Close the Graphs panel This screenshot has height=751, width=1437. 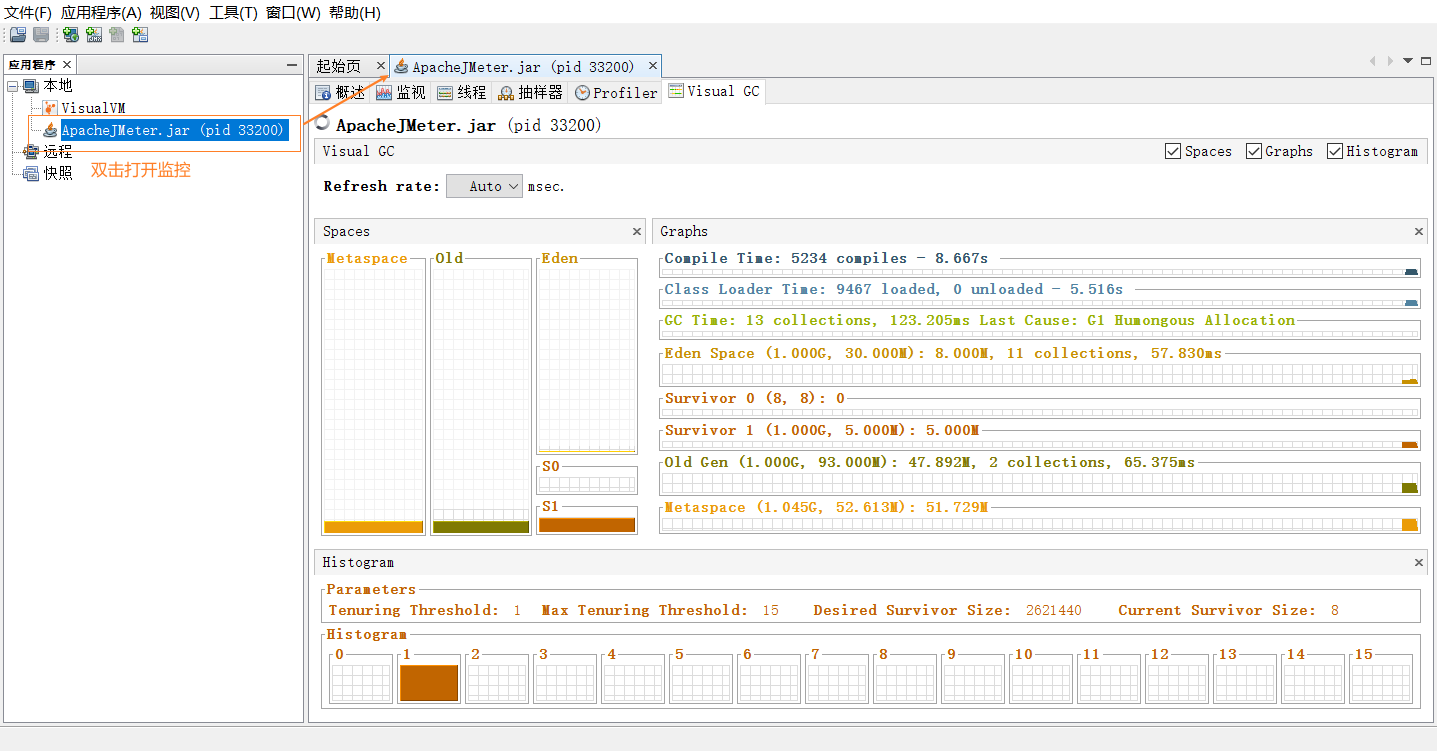1418,231
